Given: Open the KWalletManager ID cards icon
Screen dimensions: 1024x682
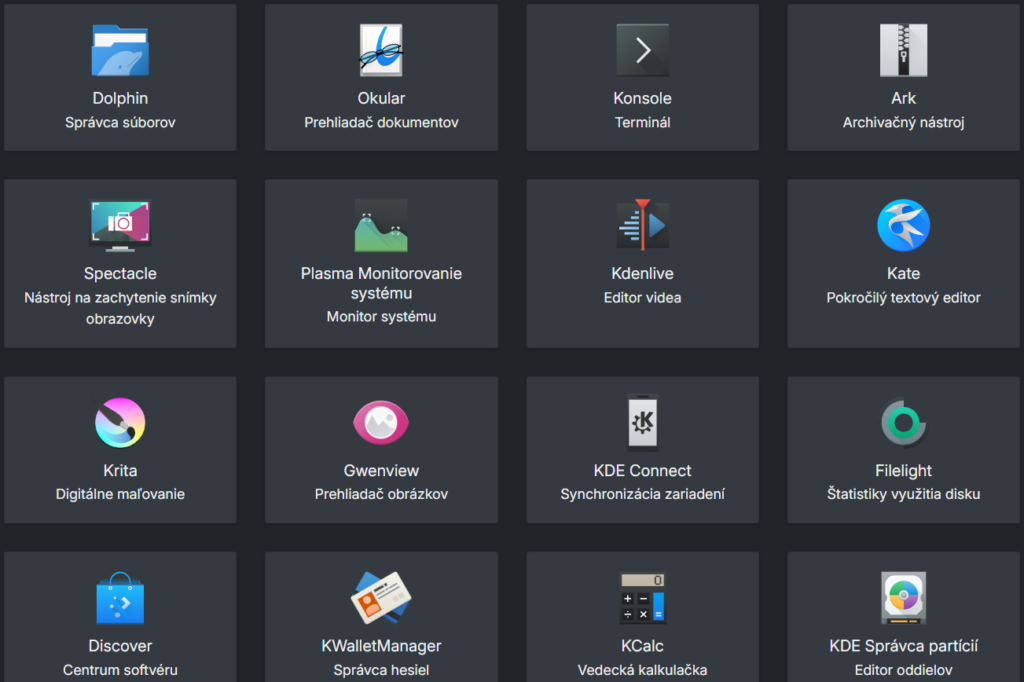Looking at the screenshot, I should click(x=381, y=598).
